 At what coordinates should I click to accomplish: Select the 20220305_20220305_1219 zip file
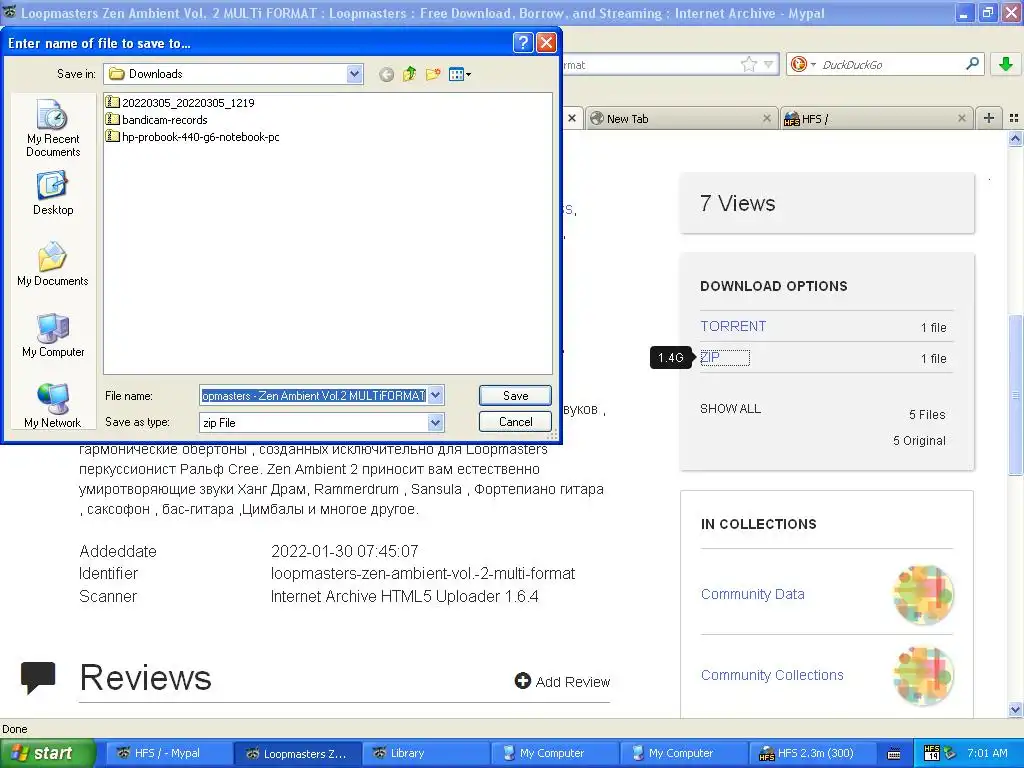click(180, 103)
